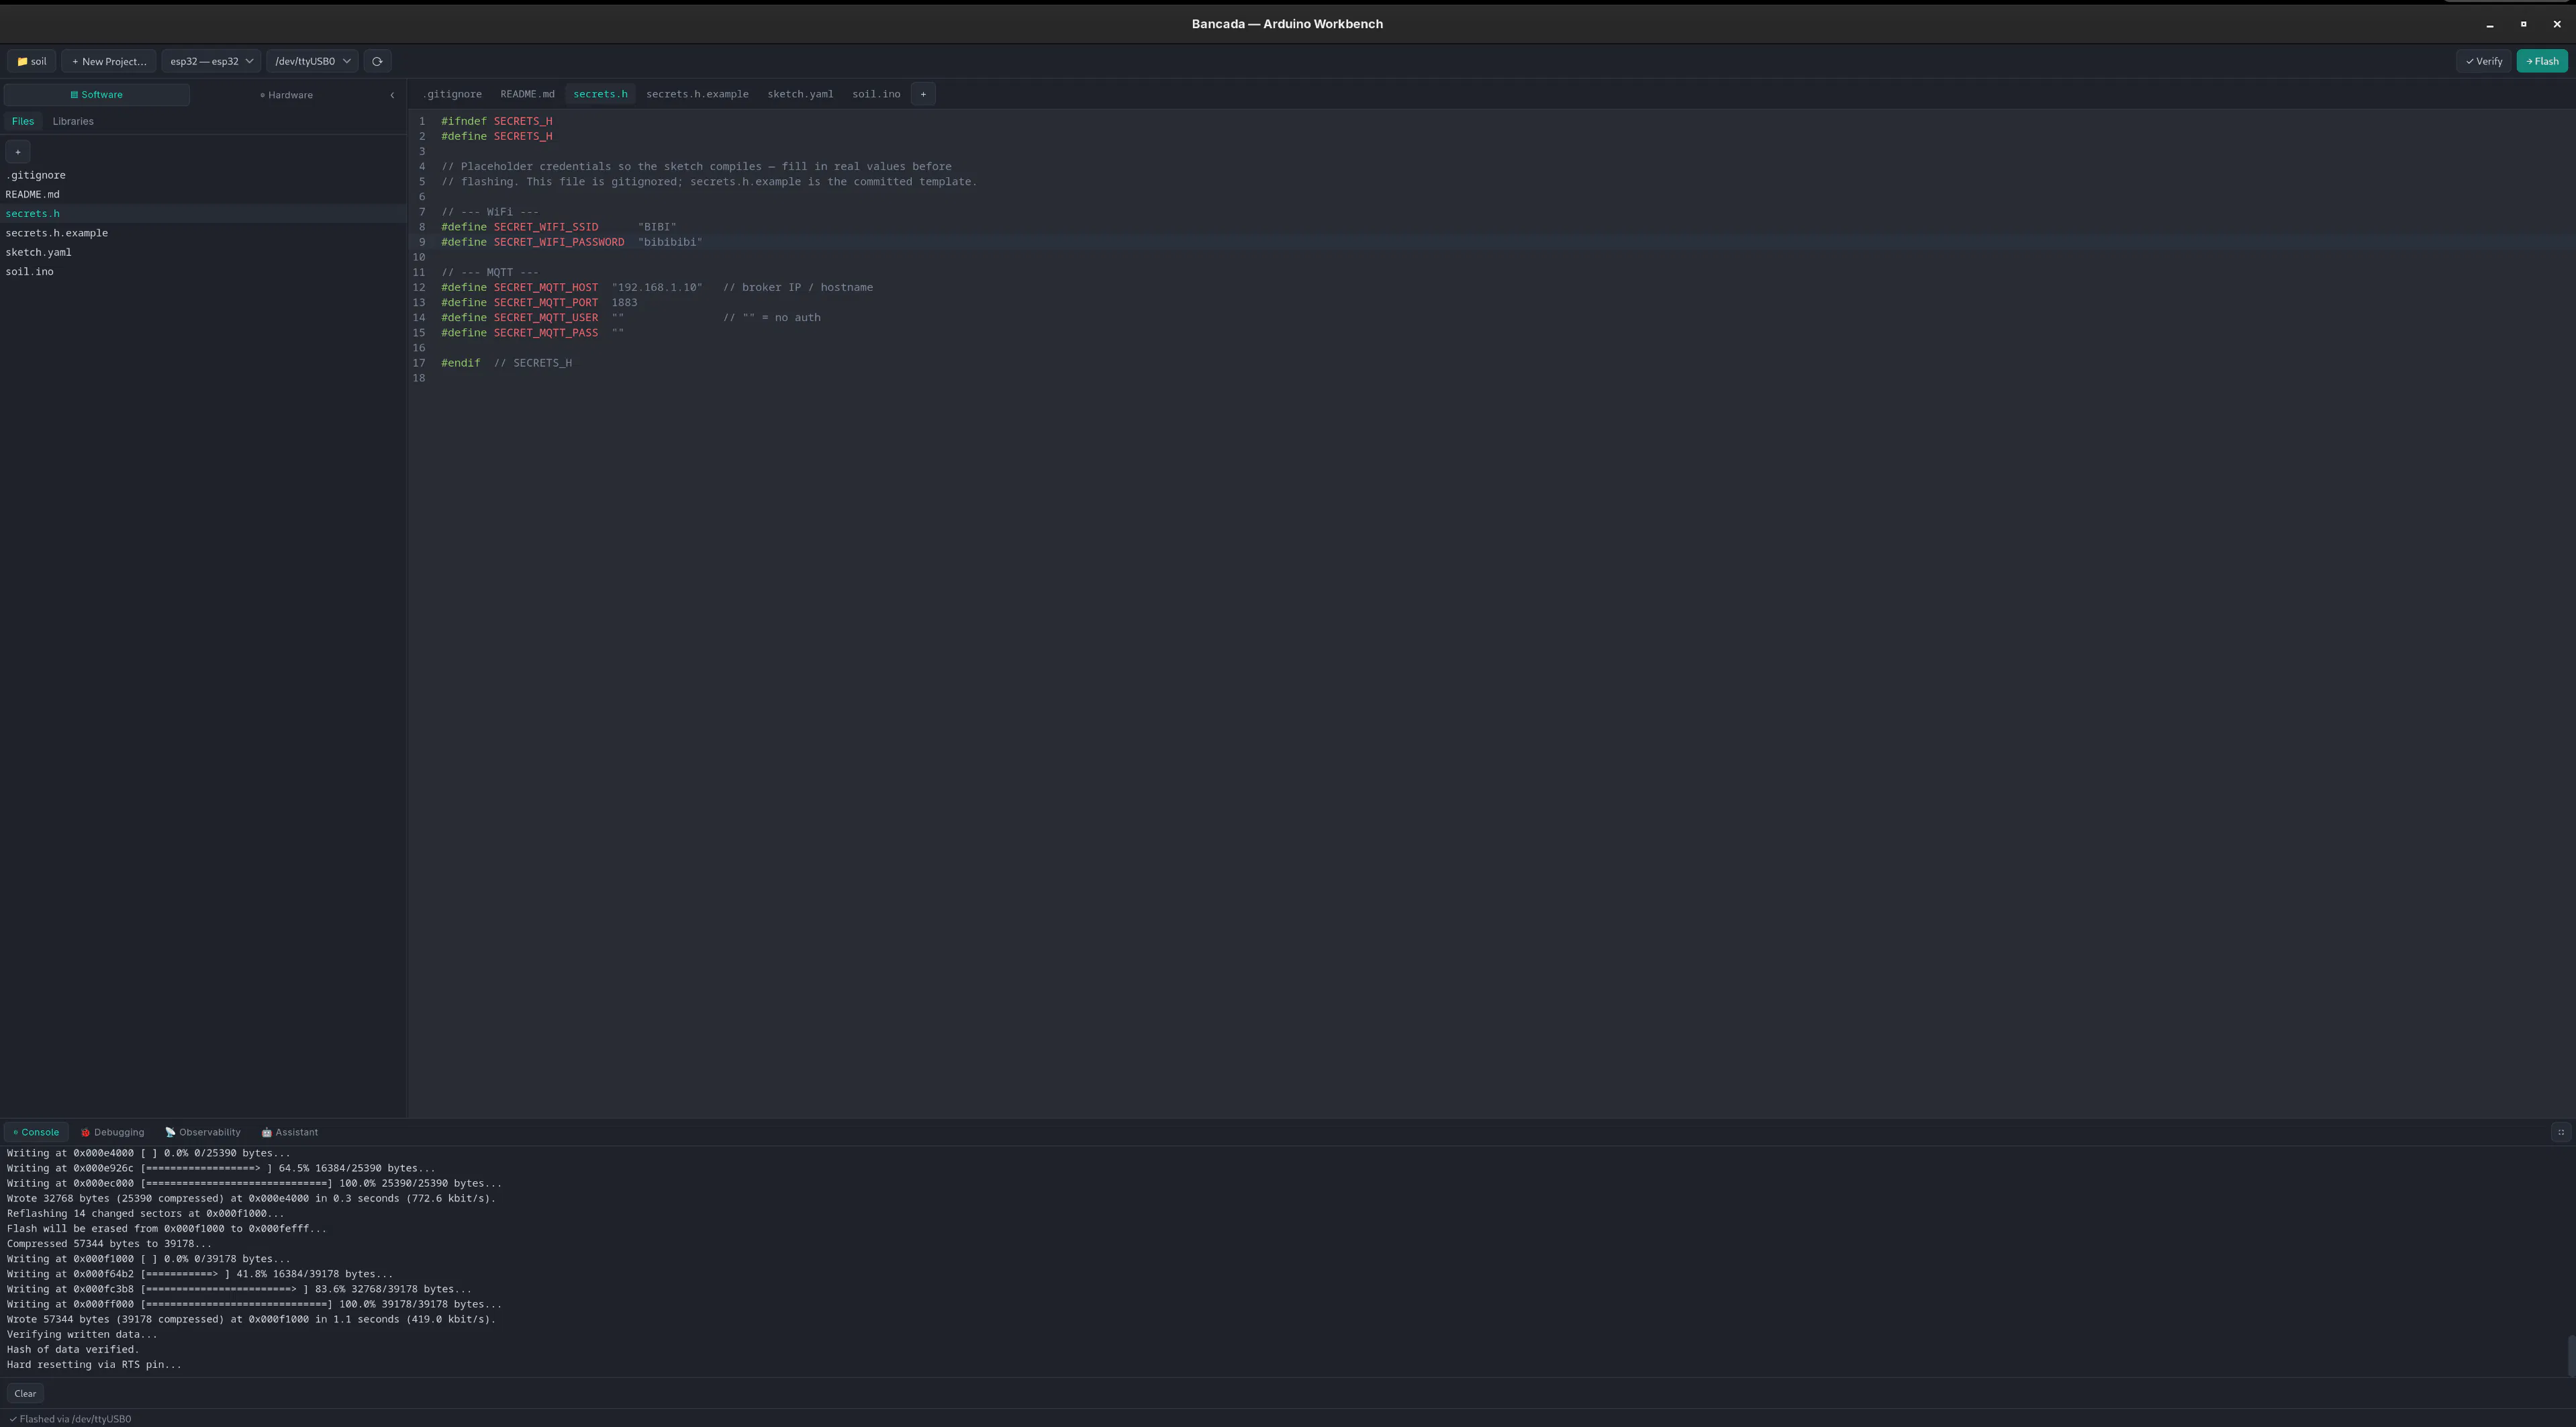Switch to the secrets.h editor tab
The image size is (2576, 1427).
tap(600, 94)
